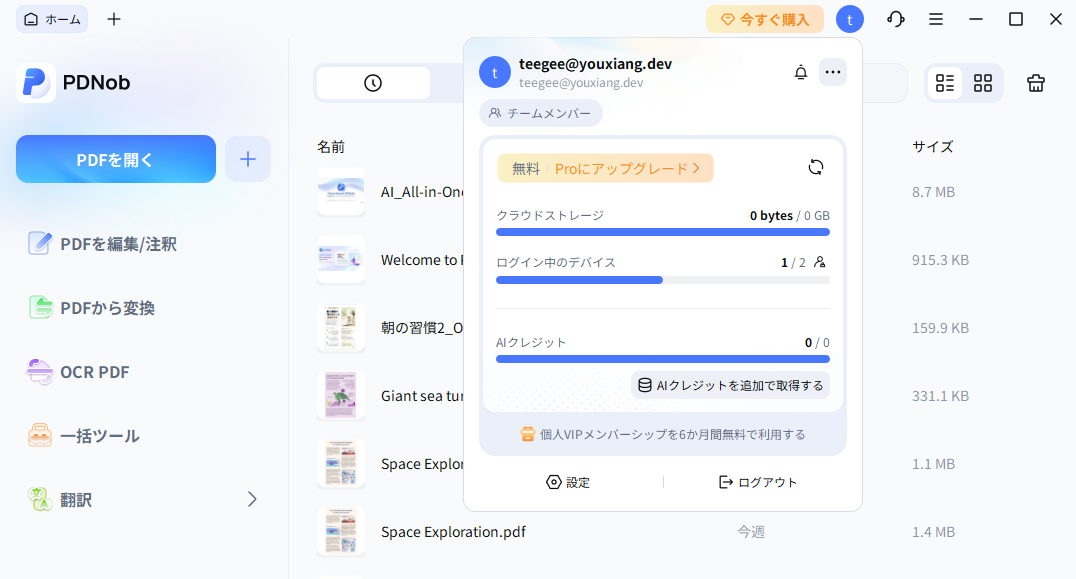The image size is (1076, 579).
Task: Expand the 翻訳 submenu chevron
Action: click(252, 499)
